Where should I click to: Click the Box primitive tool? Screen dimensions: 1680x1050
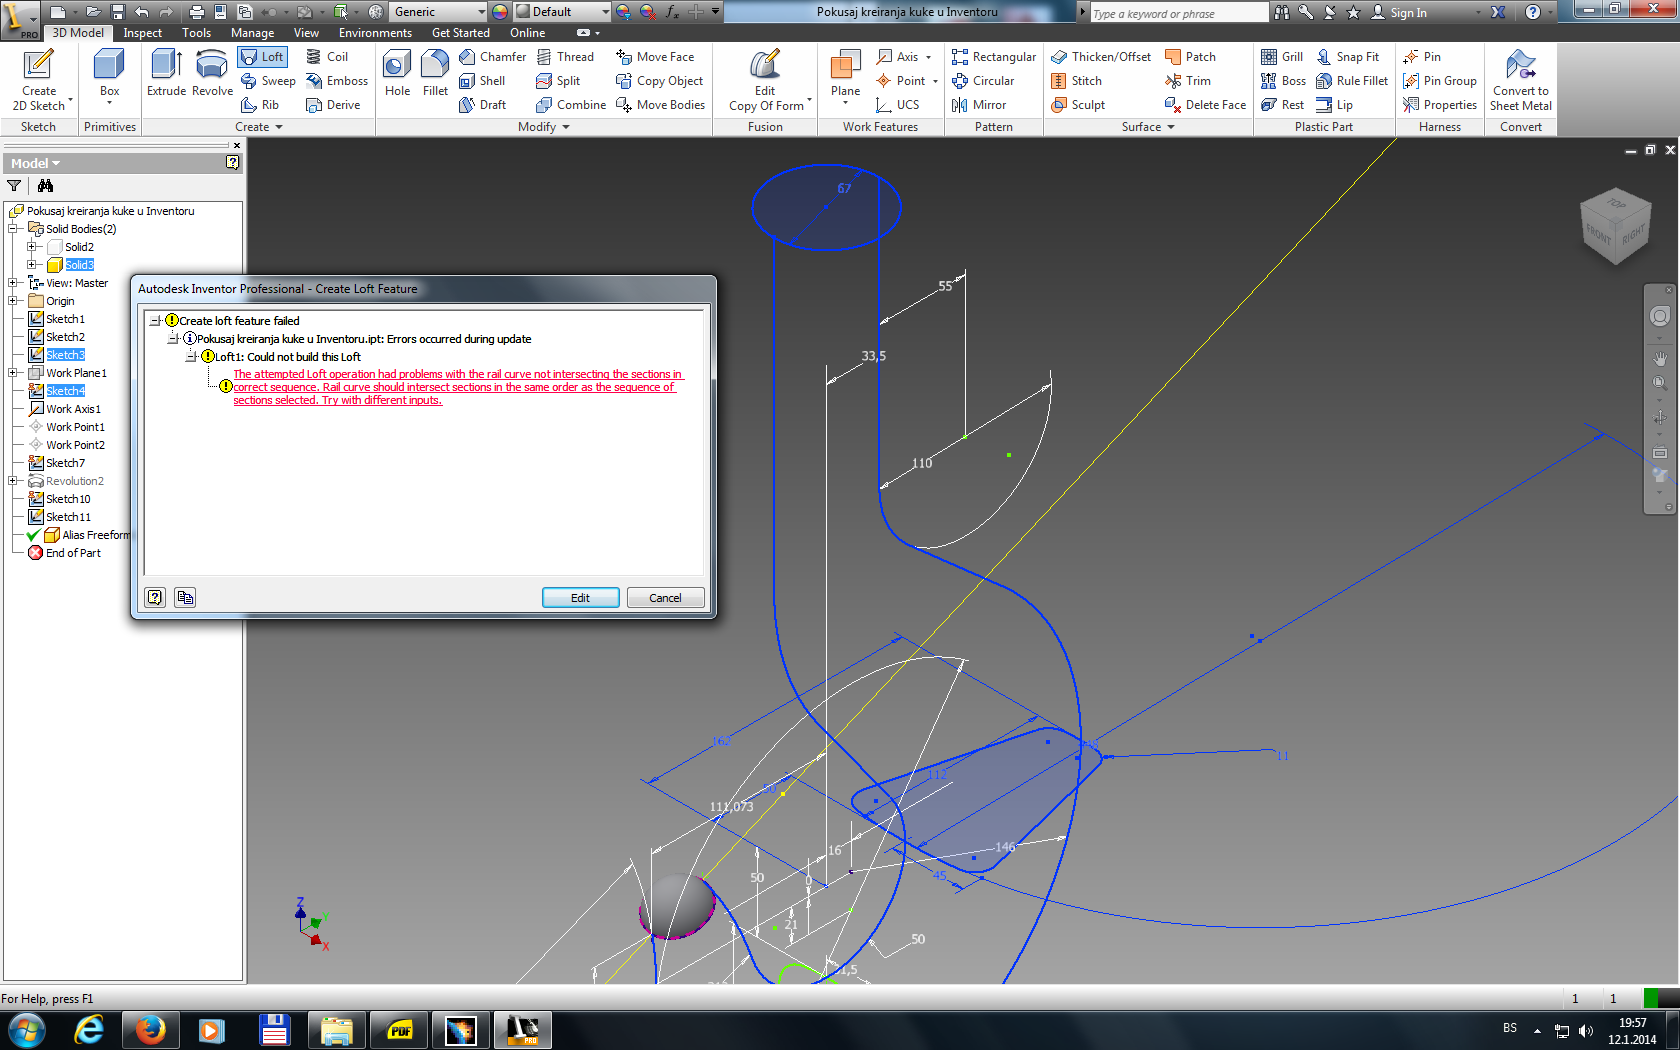tap(109, 74)
